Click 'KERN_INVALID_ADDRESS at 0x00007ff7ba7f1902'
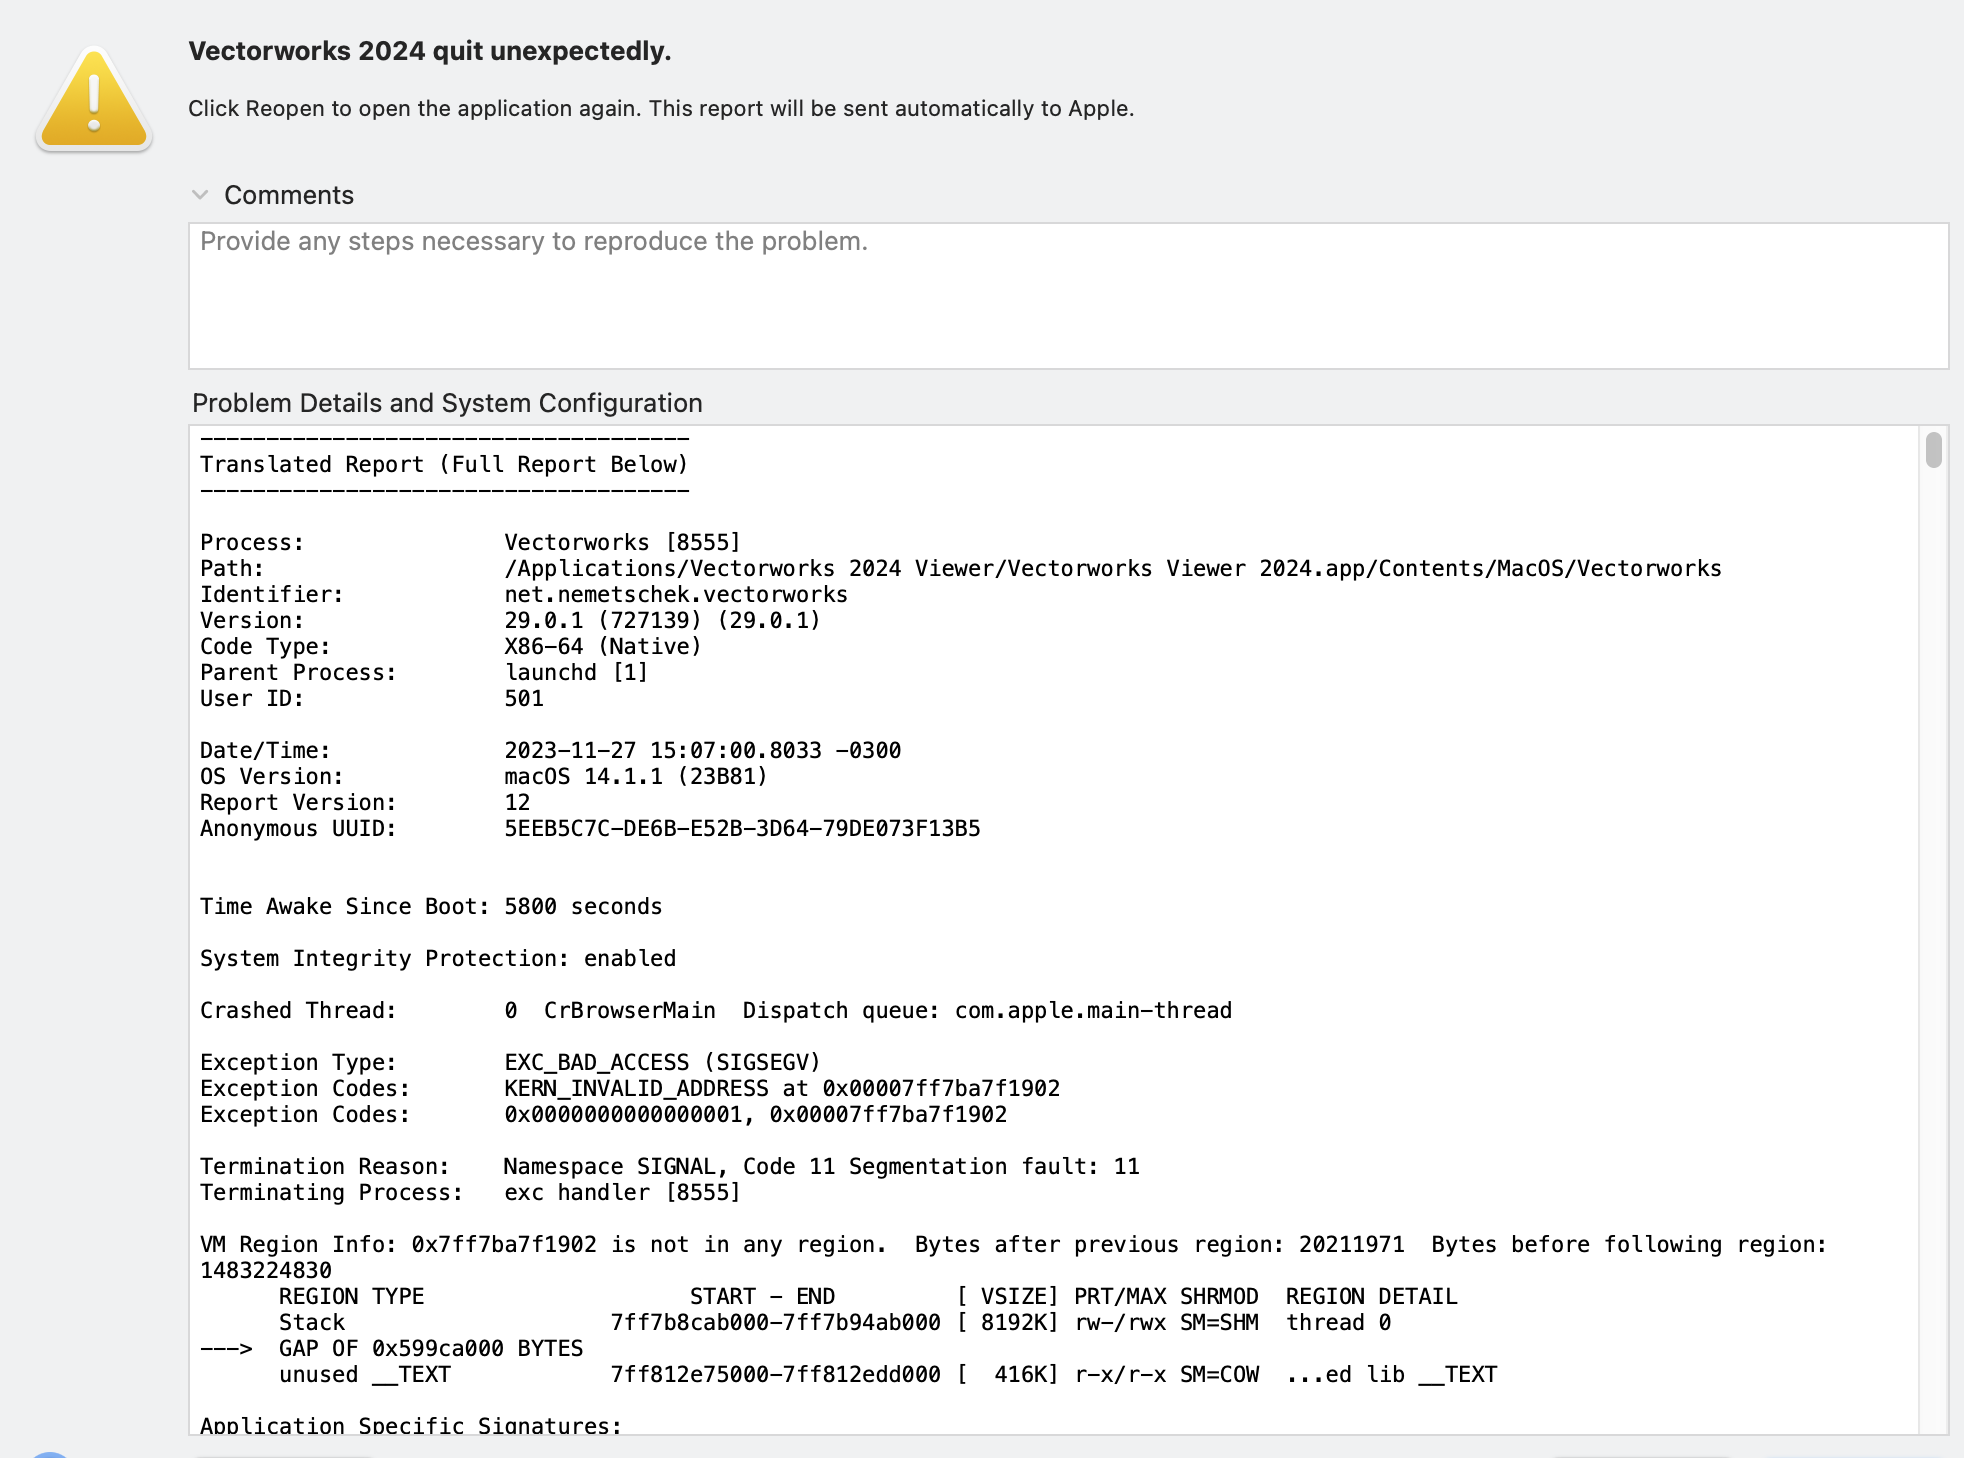Screen dimensions: 1964x1458 (x=782, y=1088)
